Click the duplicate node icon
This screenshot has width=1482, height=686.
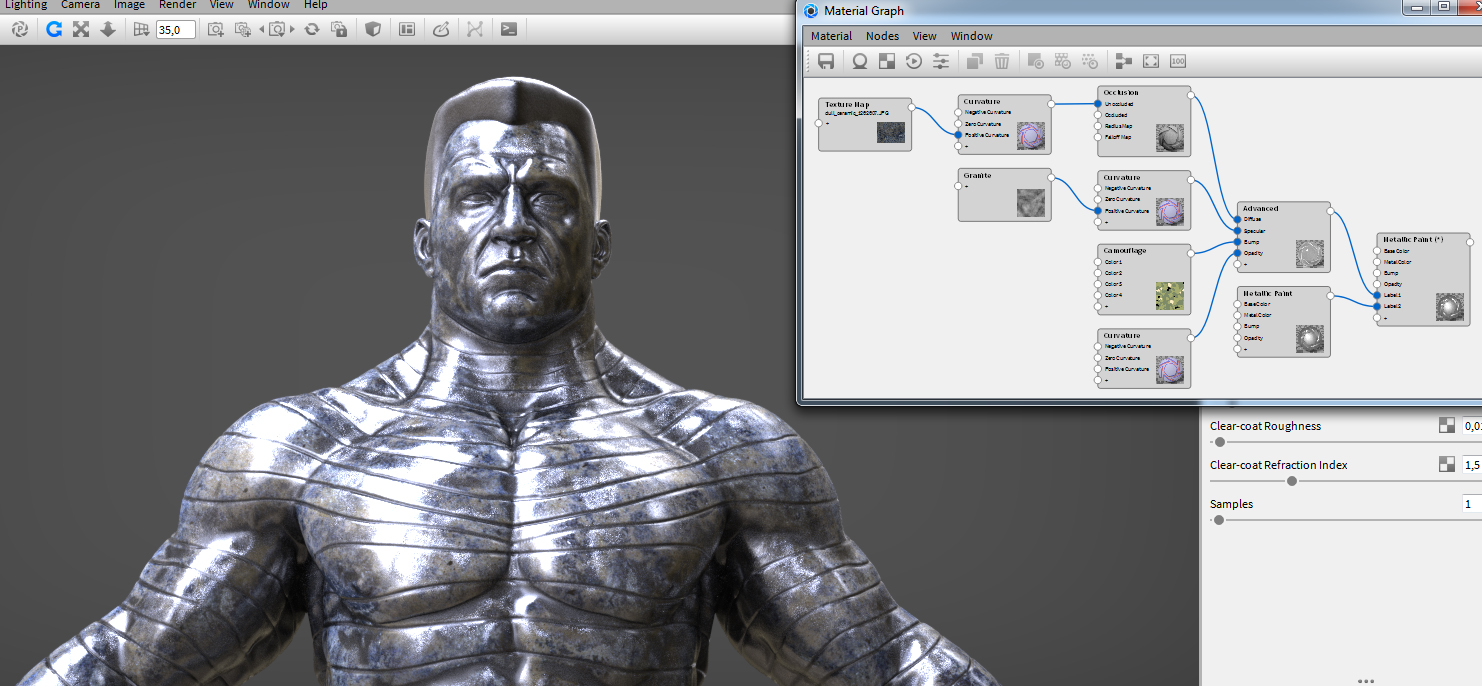(975, 61)
